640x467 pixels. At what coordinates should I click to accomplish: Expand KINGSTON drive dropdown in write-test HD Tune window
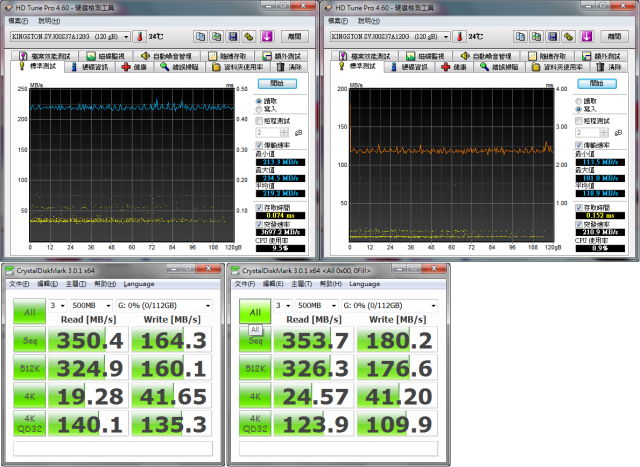(x=446, y=37)
